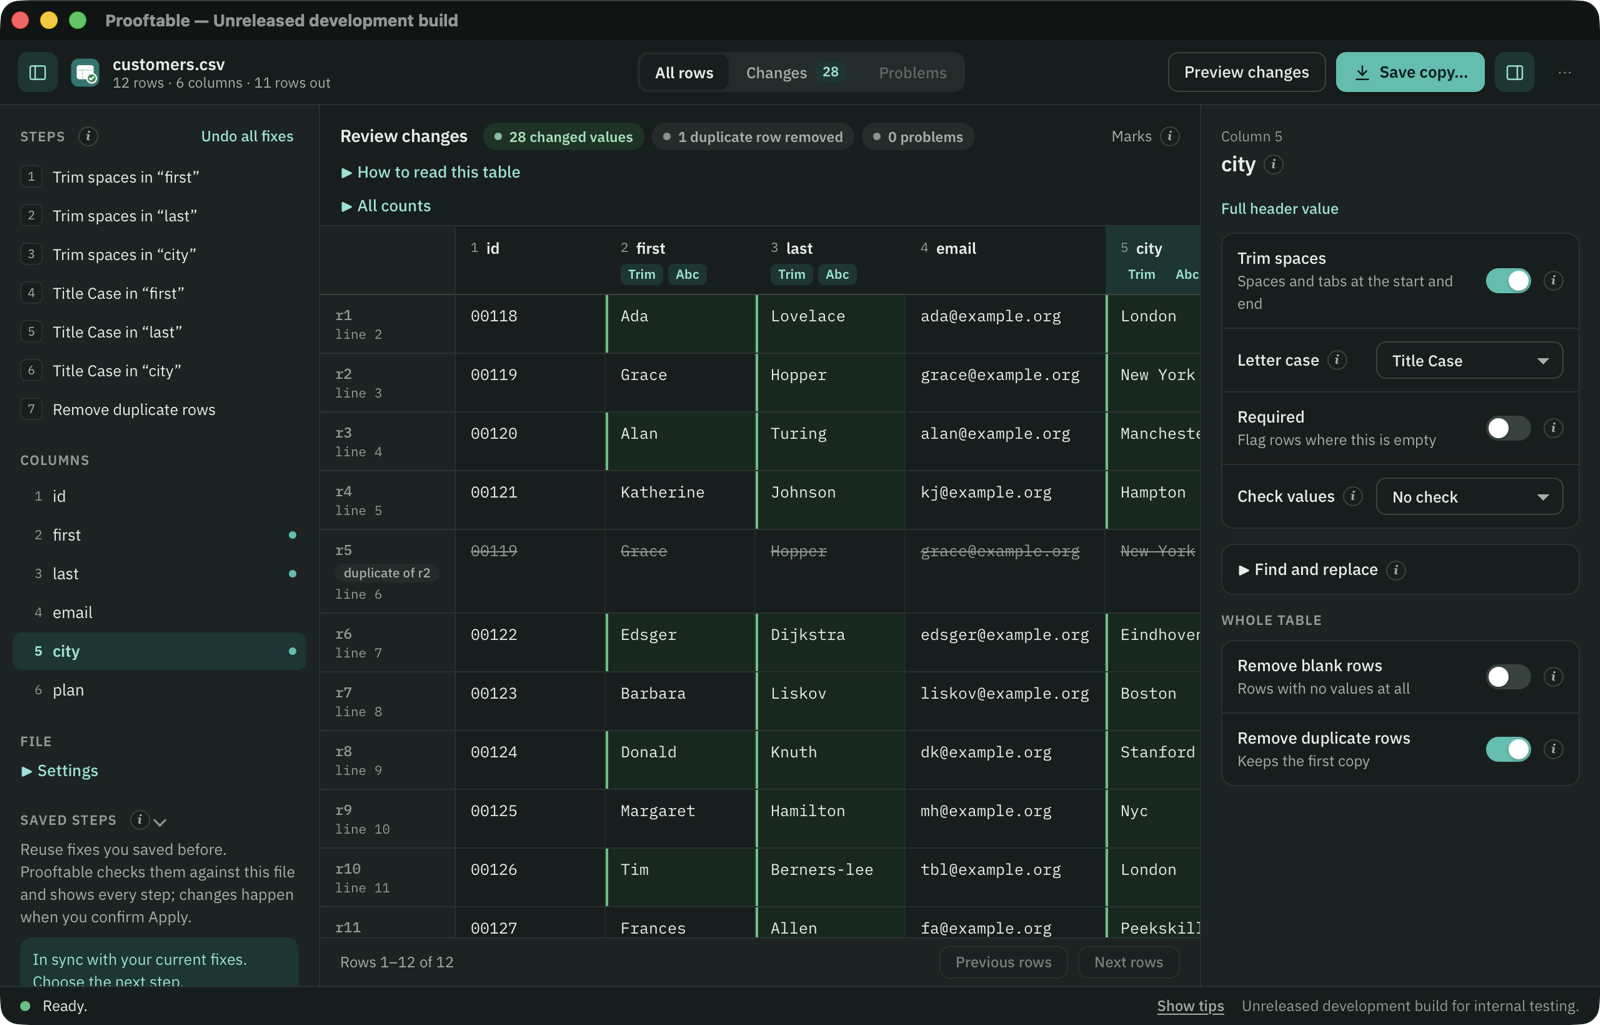Turn off the Remove duplicate rows switch

(1508, 749)
